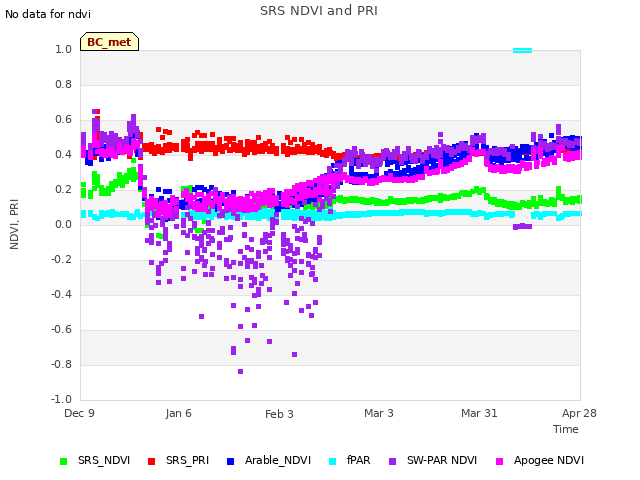The image size is (640, 480).
Task: Click the NDVI, PRI y-axis label
Action: pyautogui.click(x=14, y=224)
